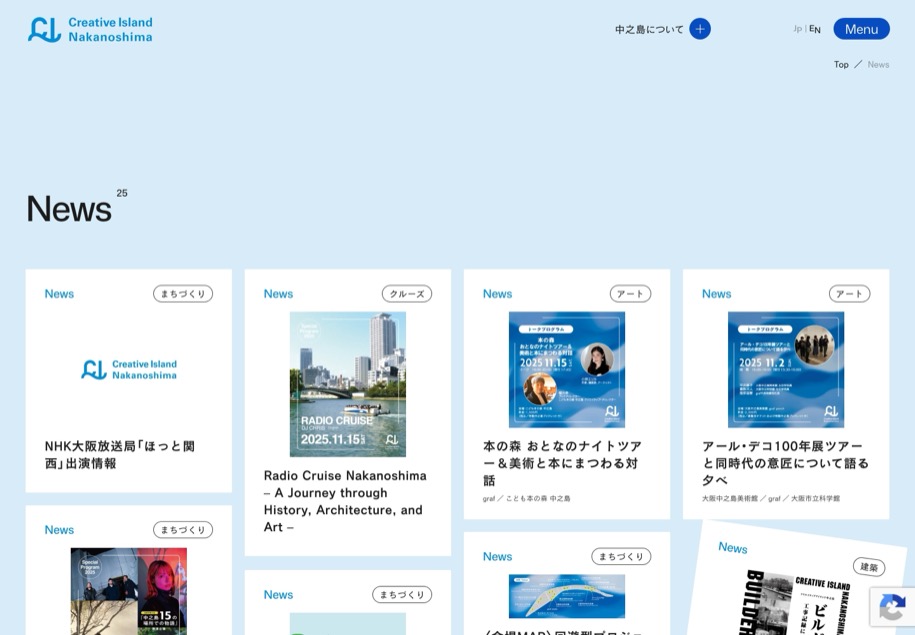Click the News label on the tilted 建築 card
The width and height of the screenshot is (915, 635).
(733, 547)
